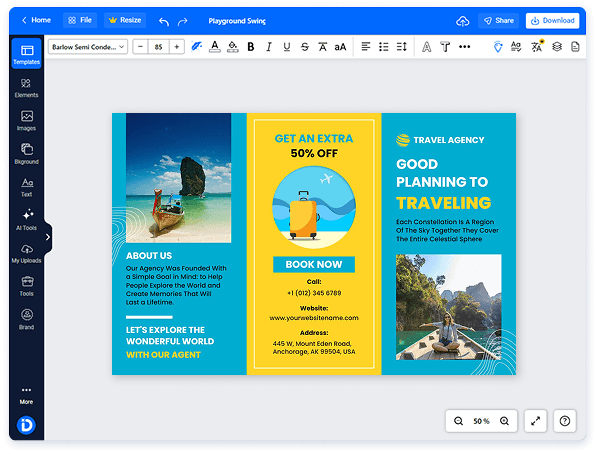Redo the last action

coord(183,21)
